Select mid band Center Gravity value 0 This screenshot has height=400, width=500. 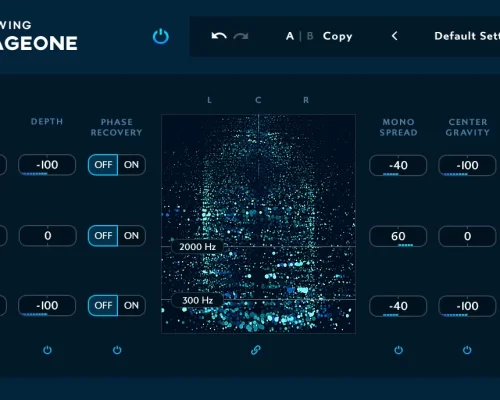467,236
